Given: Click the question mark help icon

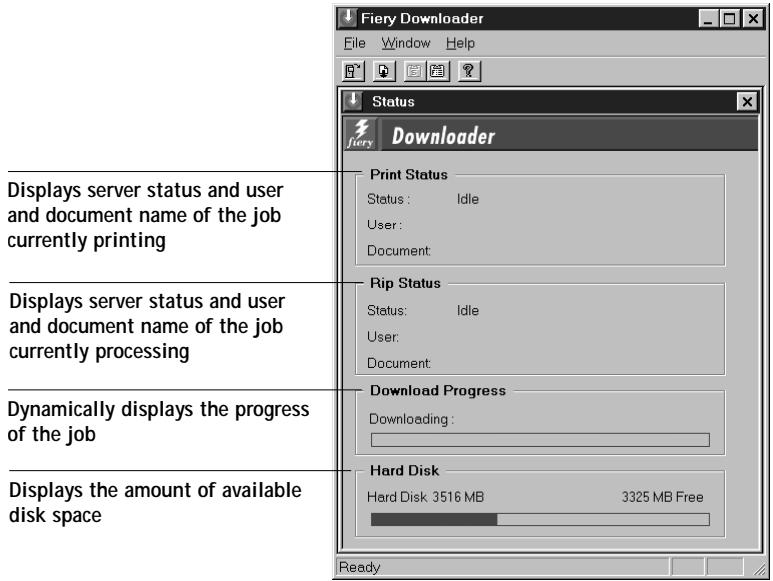Looking at the screenshot, I should 468,71.
